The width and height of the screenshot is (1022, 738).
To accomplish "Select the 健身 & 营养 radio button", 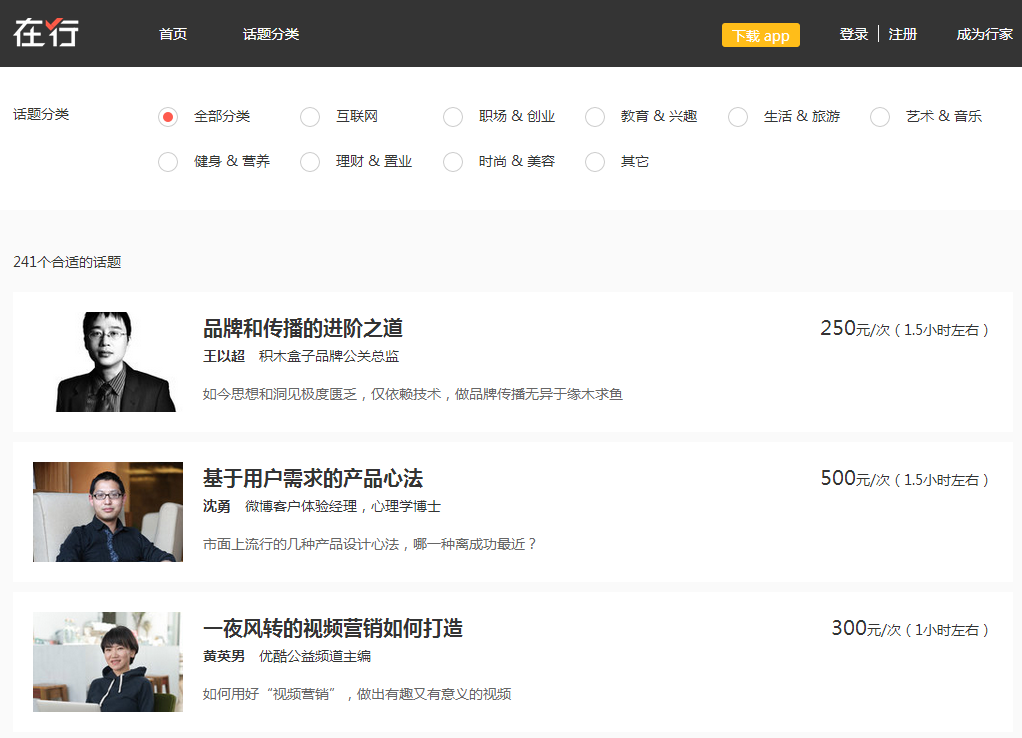I will click(x=168, y=162).
